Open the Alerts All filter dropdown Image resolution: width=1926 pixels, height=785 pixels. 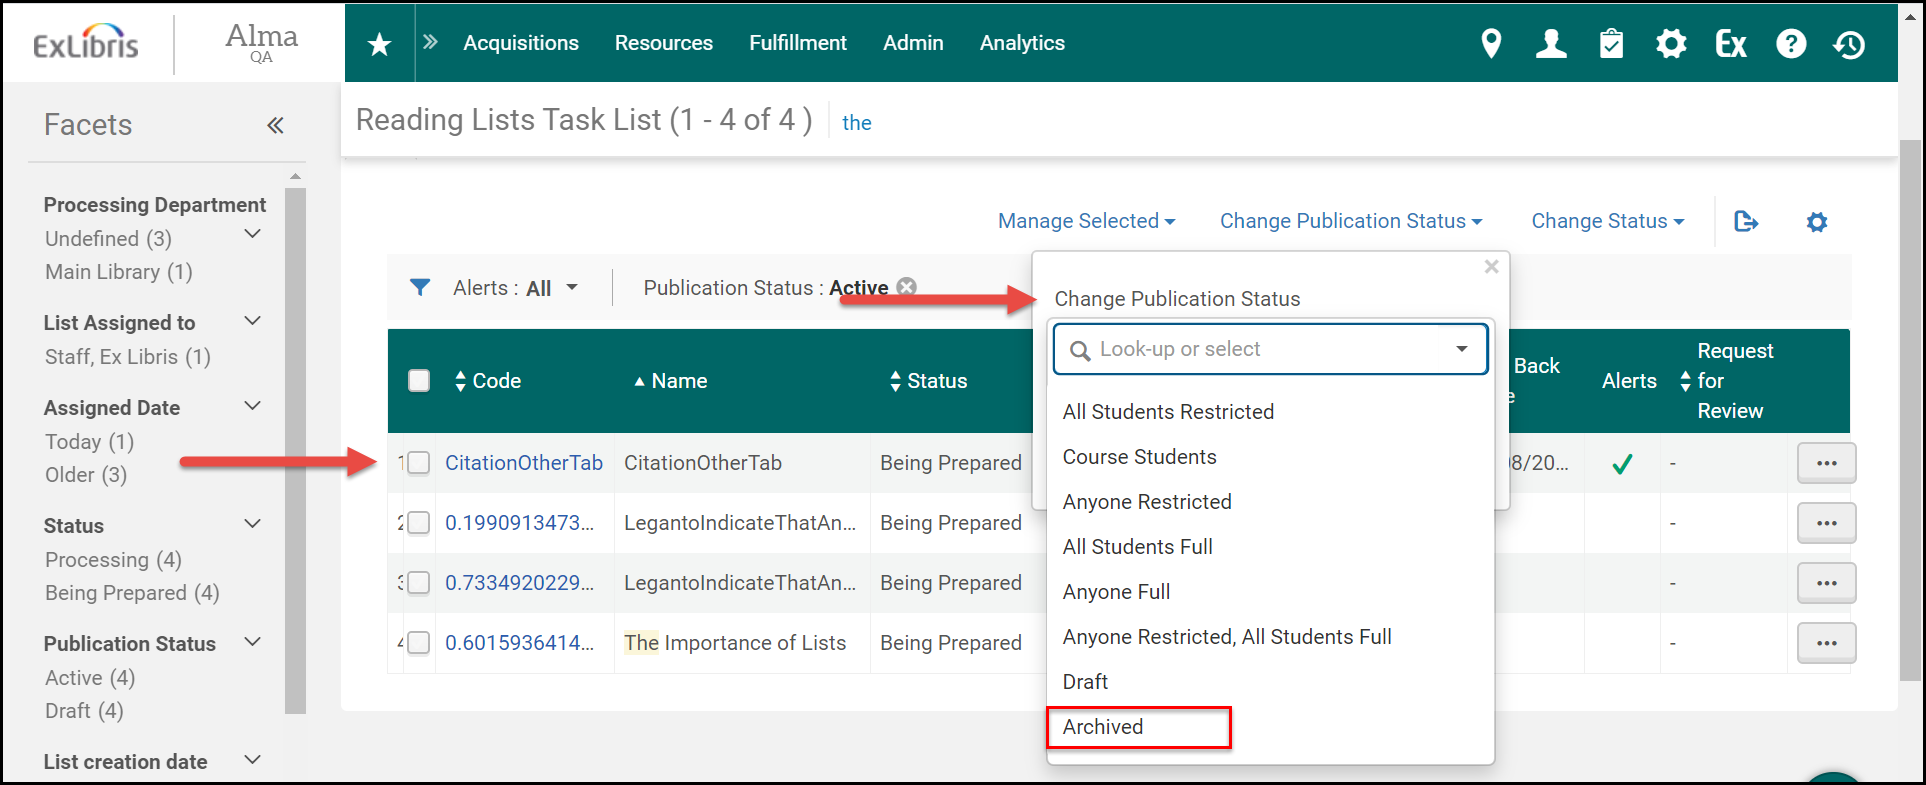pos(515,288)
